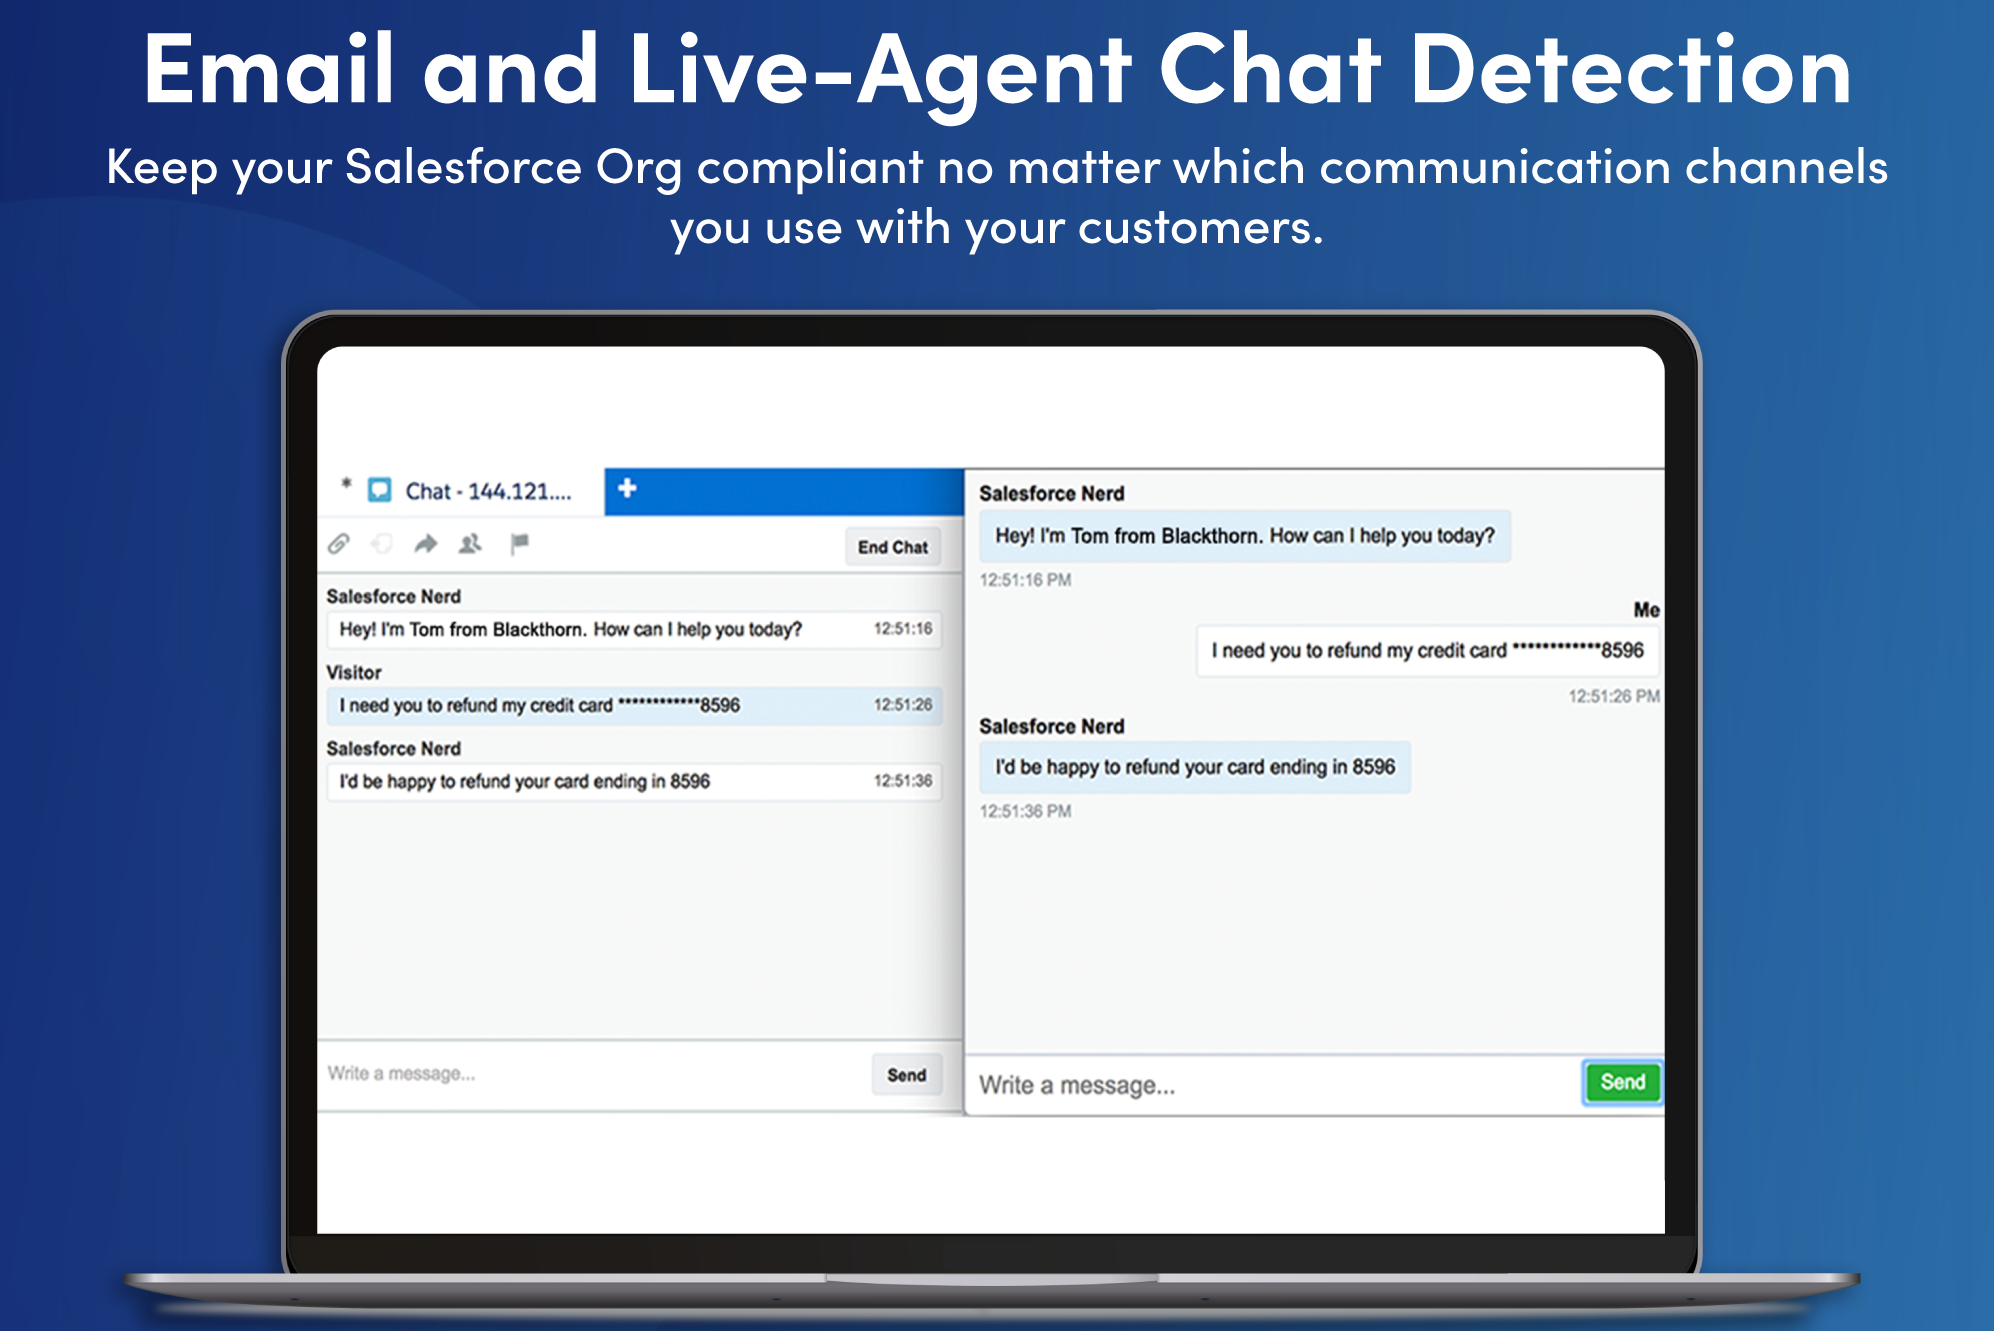Image resolution: width=1994 pixels, height=1331 pixels.
Task: Click Visitor message about credit card refund
Action: pyautogui.click(x=634, y=705)
